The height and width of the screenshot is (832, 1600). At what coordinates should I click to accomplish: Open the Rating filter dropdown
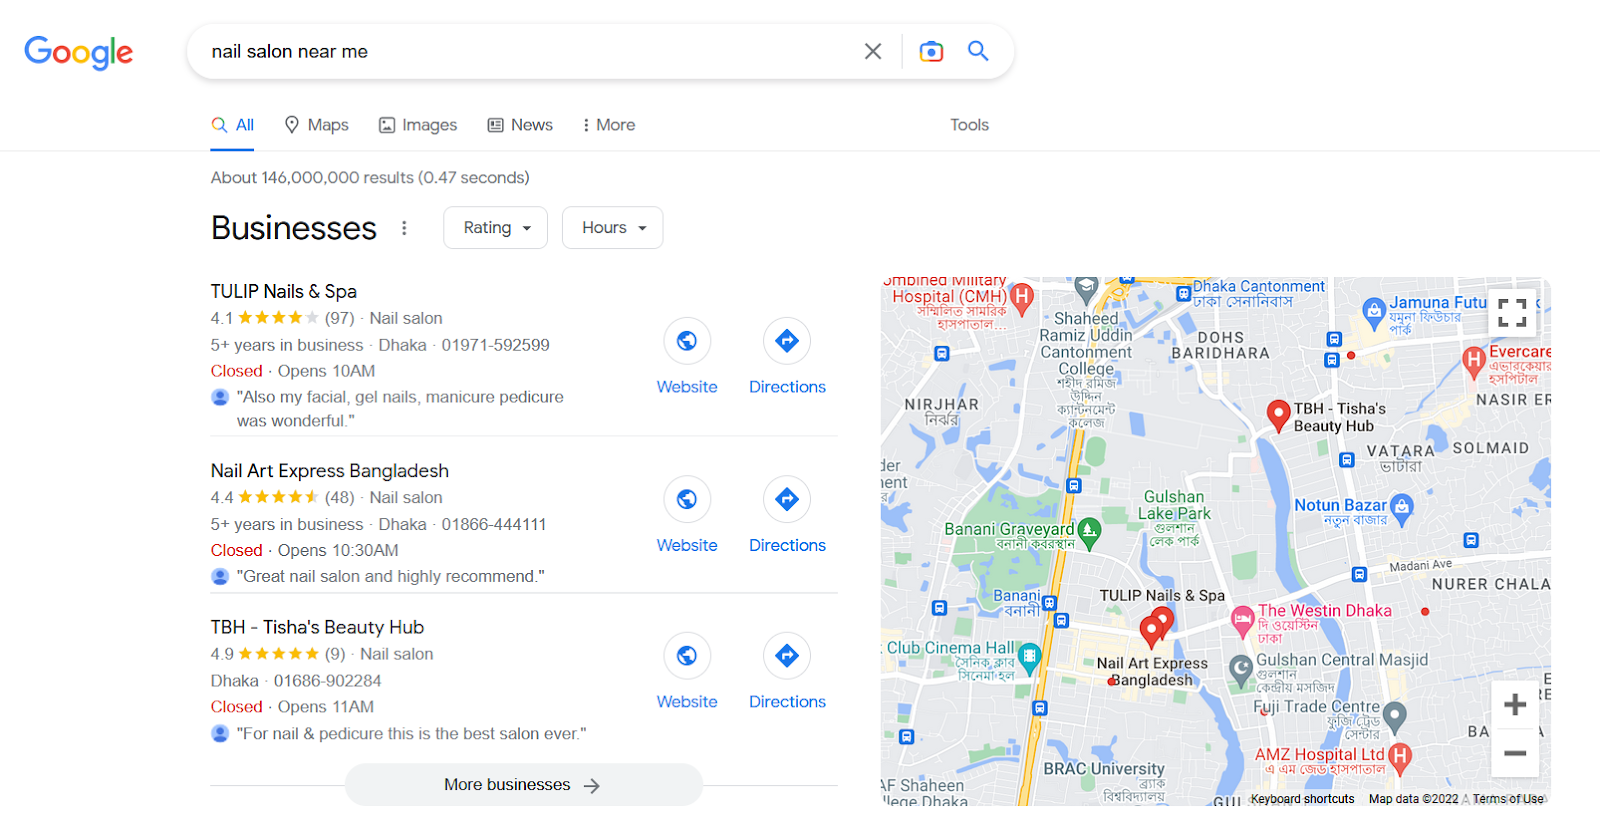[x=496, y=228]
